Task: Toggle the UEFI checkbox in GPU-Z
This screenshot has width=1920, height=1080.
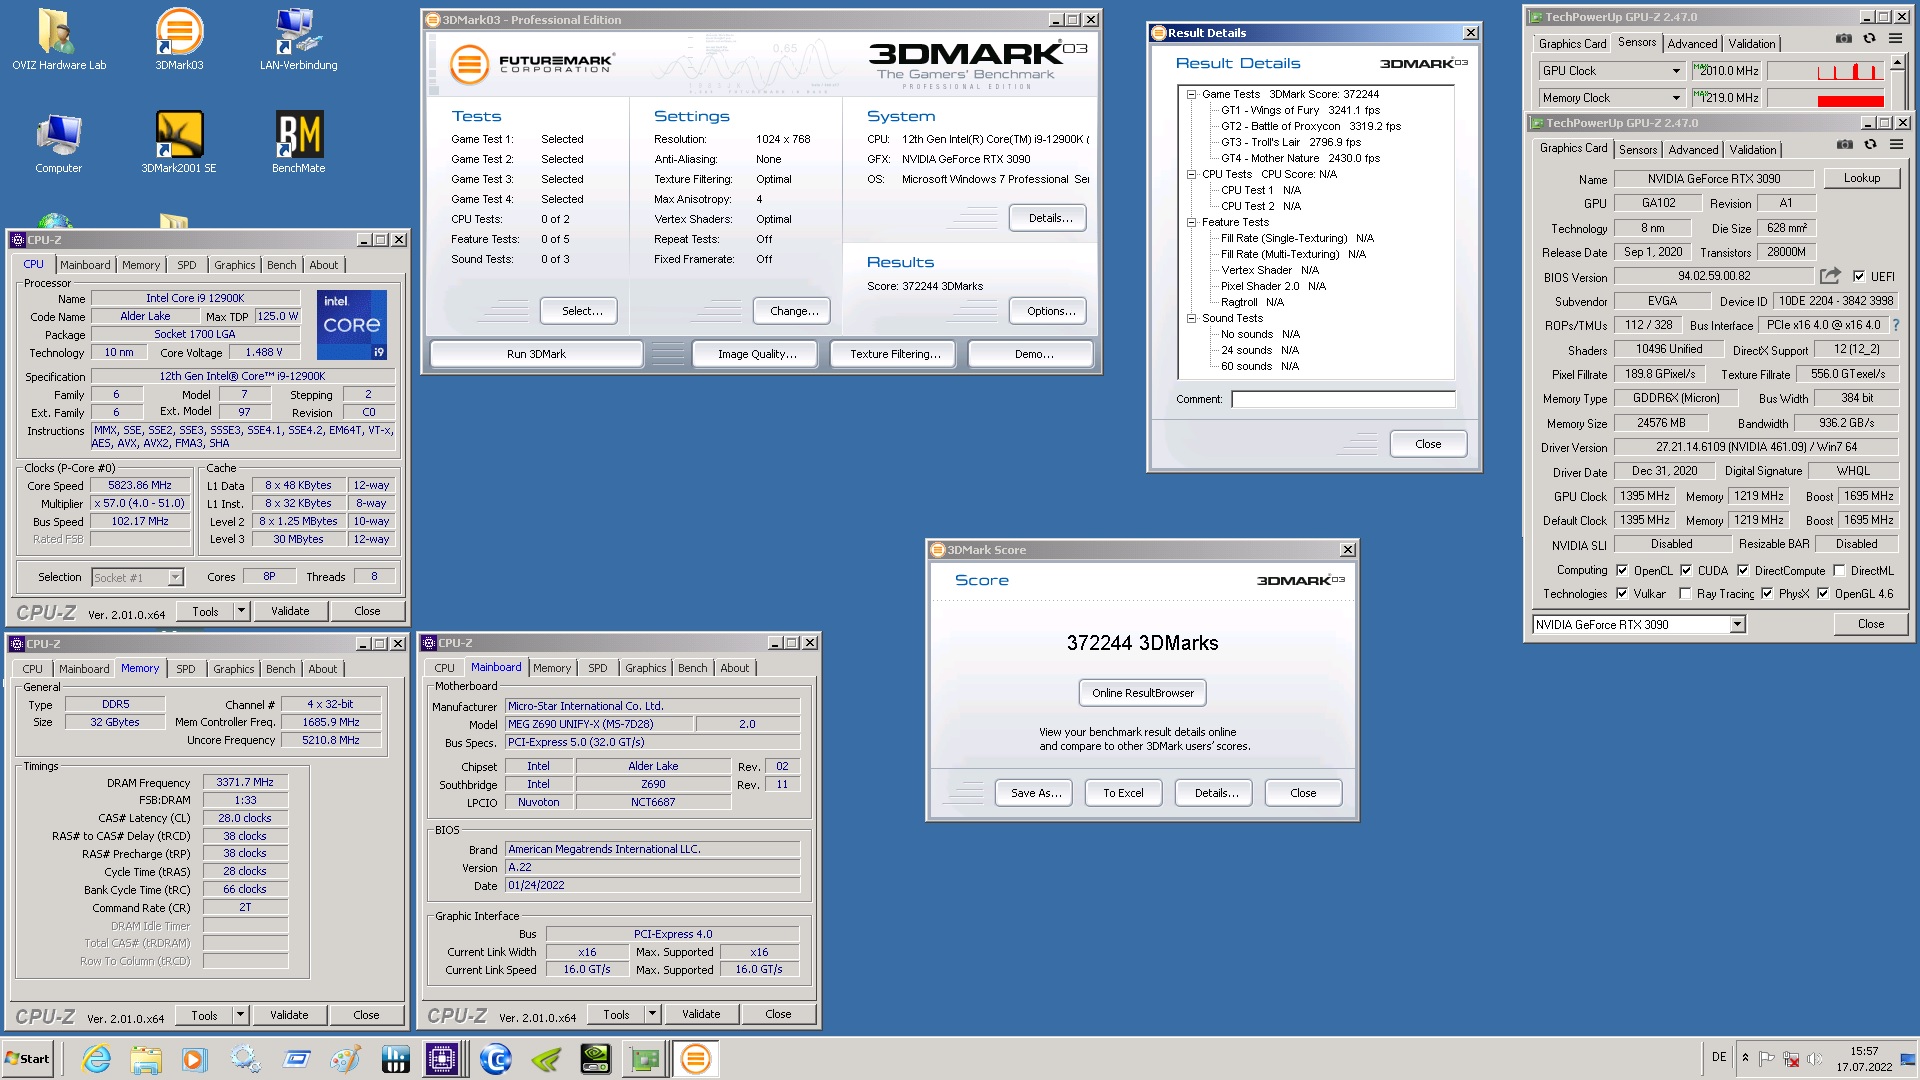Action: 1858,276
